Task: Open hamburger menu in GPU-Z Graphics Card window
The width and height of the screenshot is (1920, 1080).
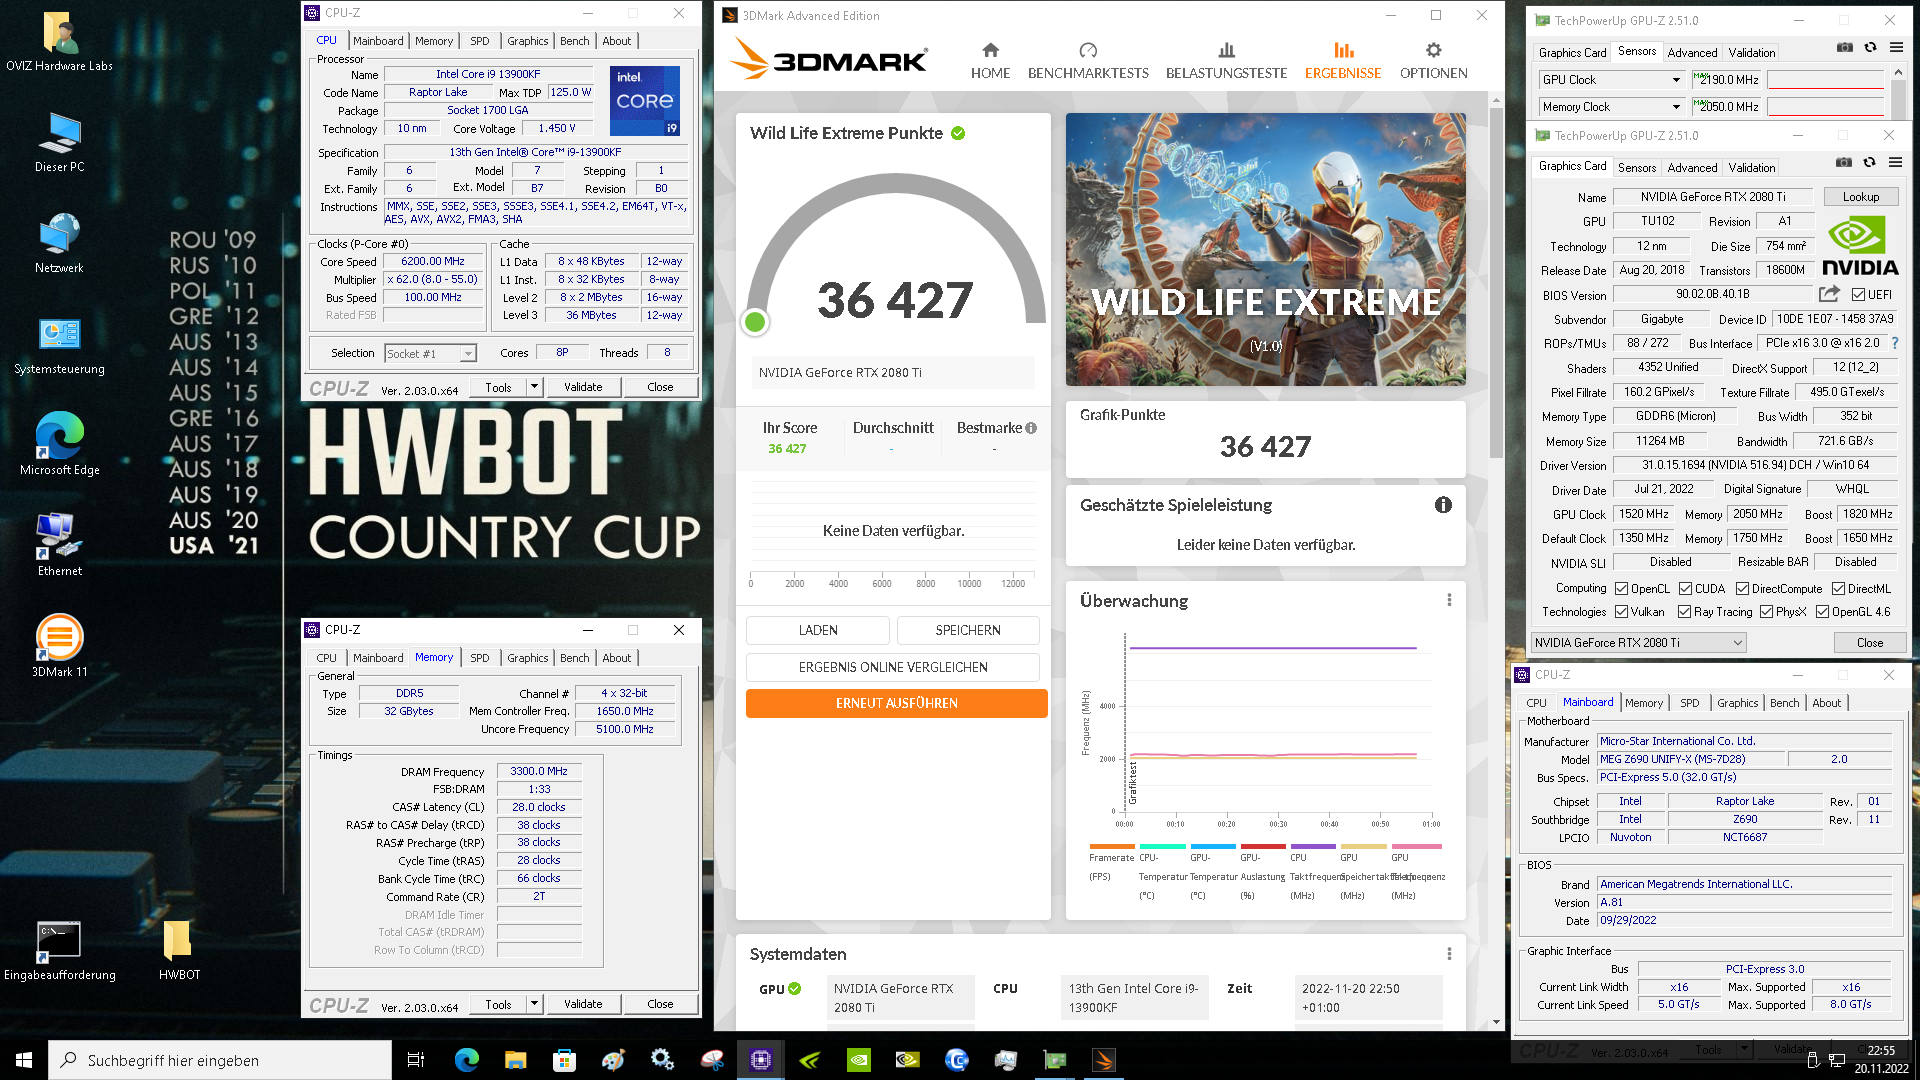Action: (x=1895, y=162)
